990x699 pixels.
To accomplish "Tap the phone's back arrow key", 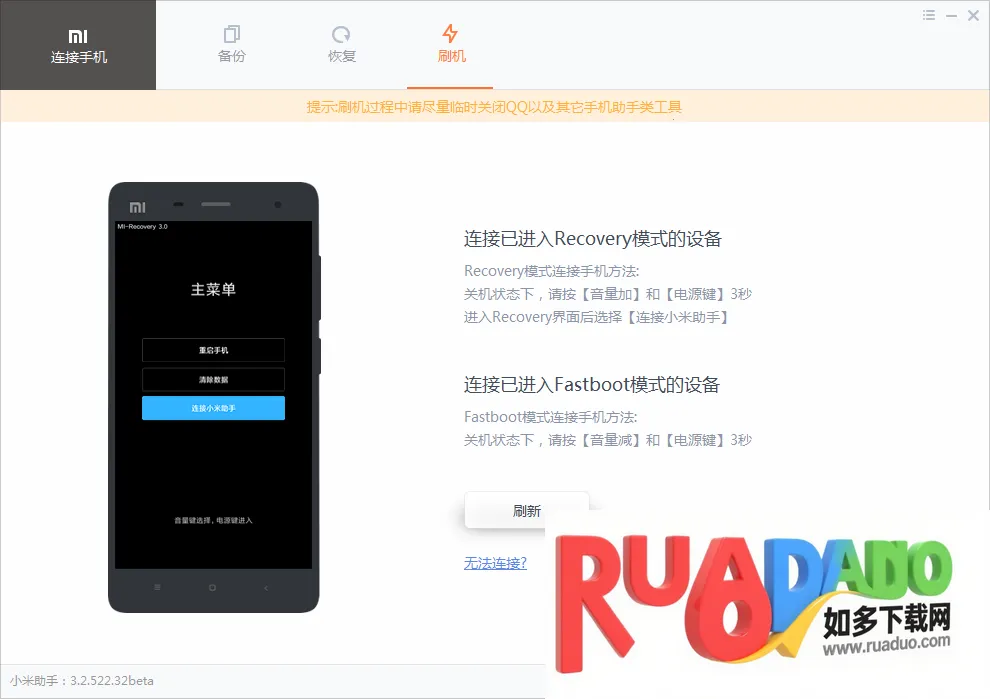I will (x=266, y=588).
